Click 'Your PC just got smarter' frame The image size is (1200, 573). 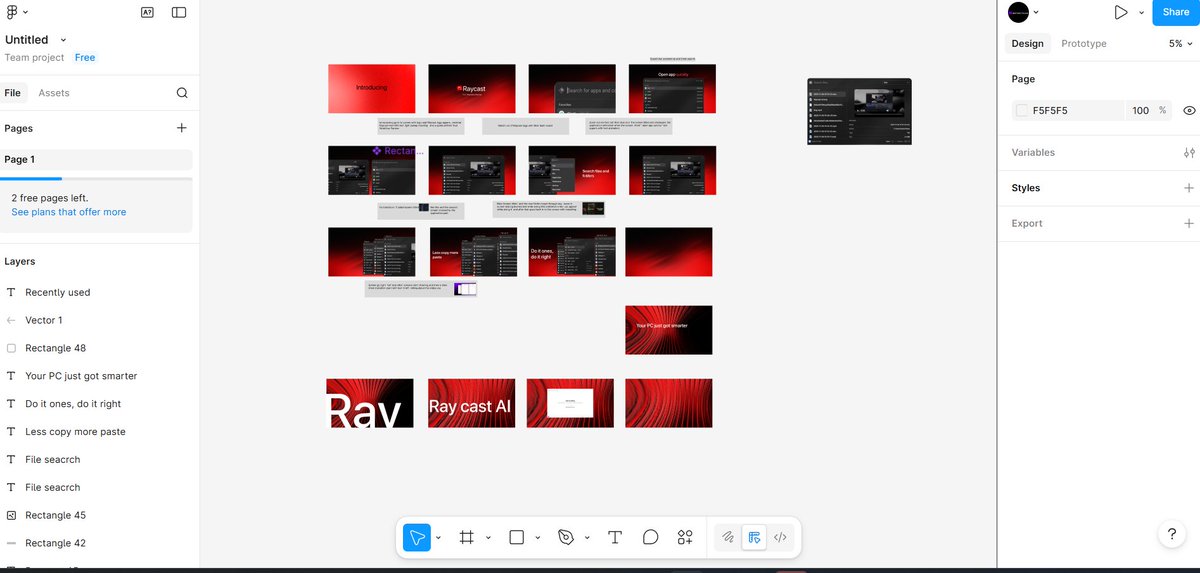(669, 330)
